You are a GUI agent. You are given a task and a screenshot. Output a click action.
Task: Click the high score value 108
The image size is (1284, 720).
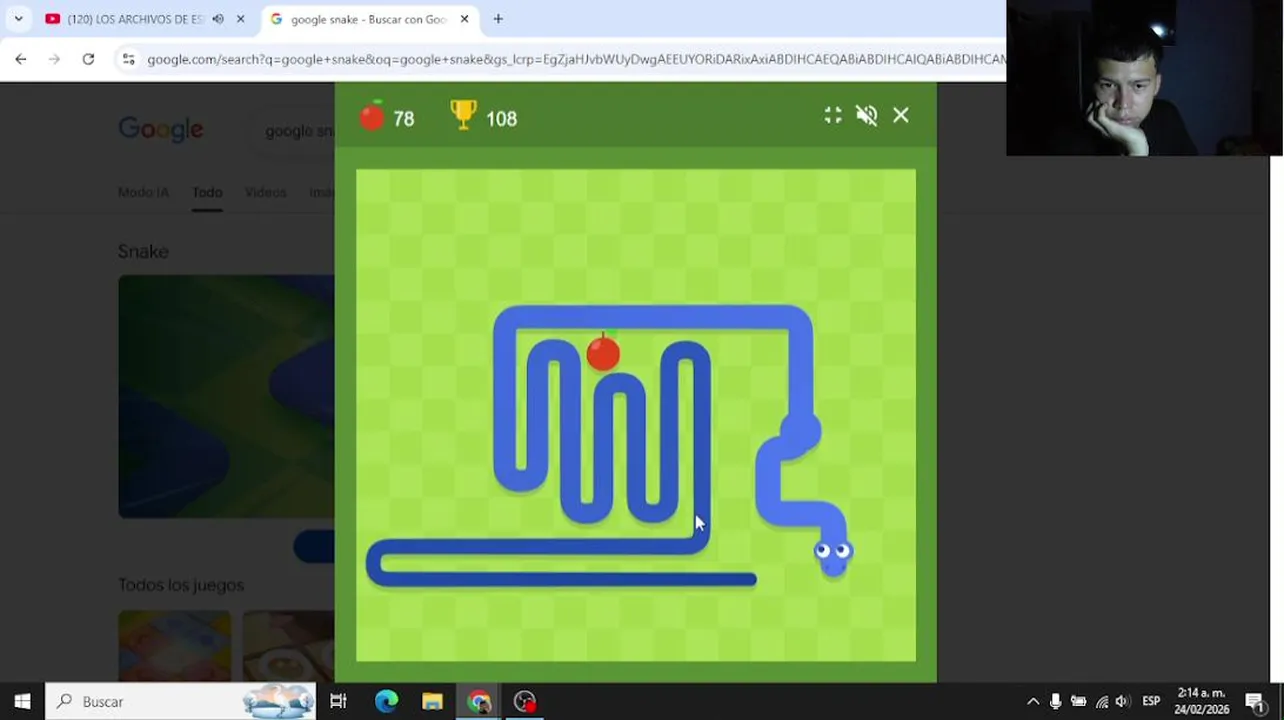coord(501,119)
